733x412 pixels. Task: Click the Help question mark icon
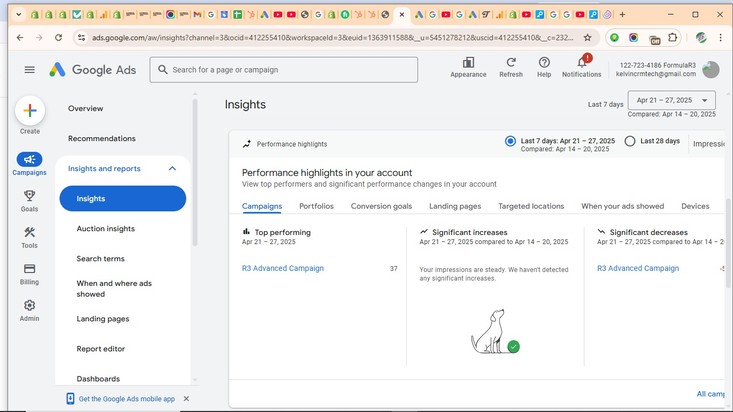pyautogui.click(x=544, y=63)
